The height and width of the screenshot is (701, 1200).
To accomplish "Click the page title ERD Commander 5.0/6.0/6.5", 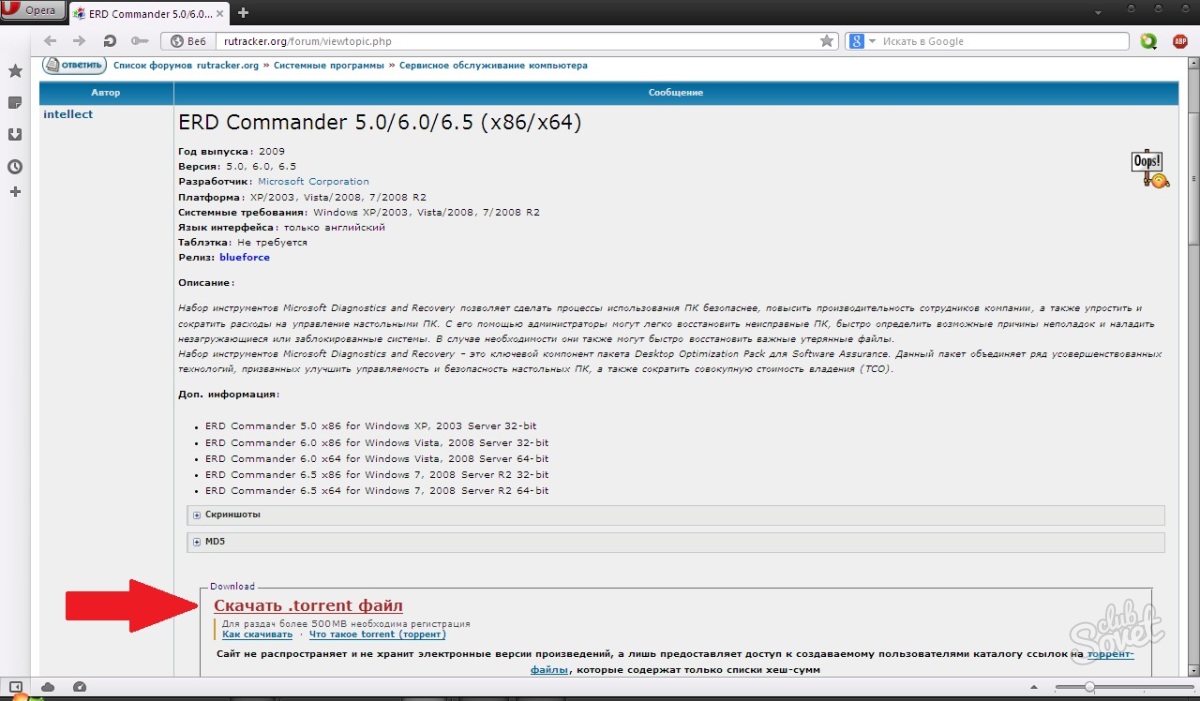I will pos(379,123).
